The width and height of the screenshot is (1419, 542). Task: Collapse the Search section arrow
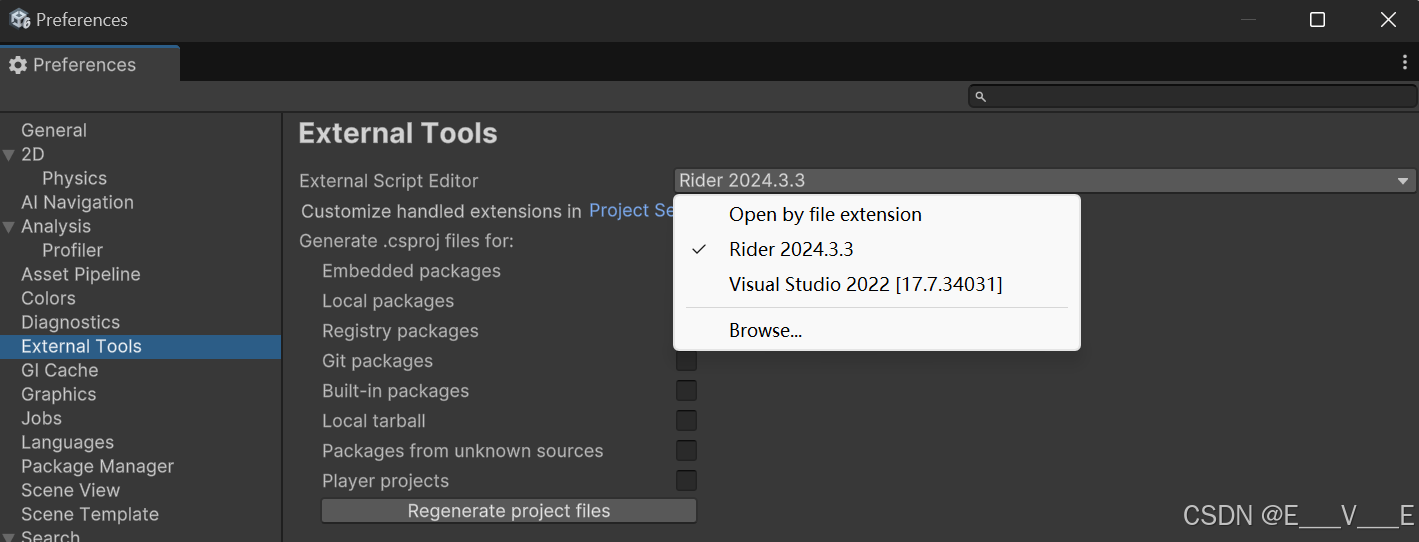9,536
